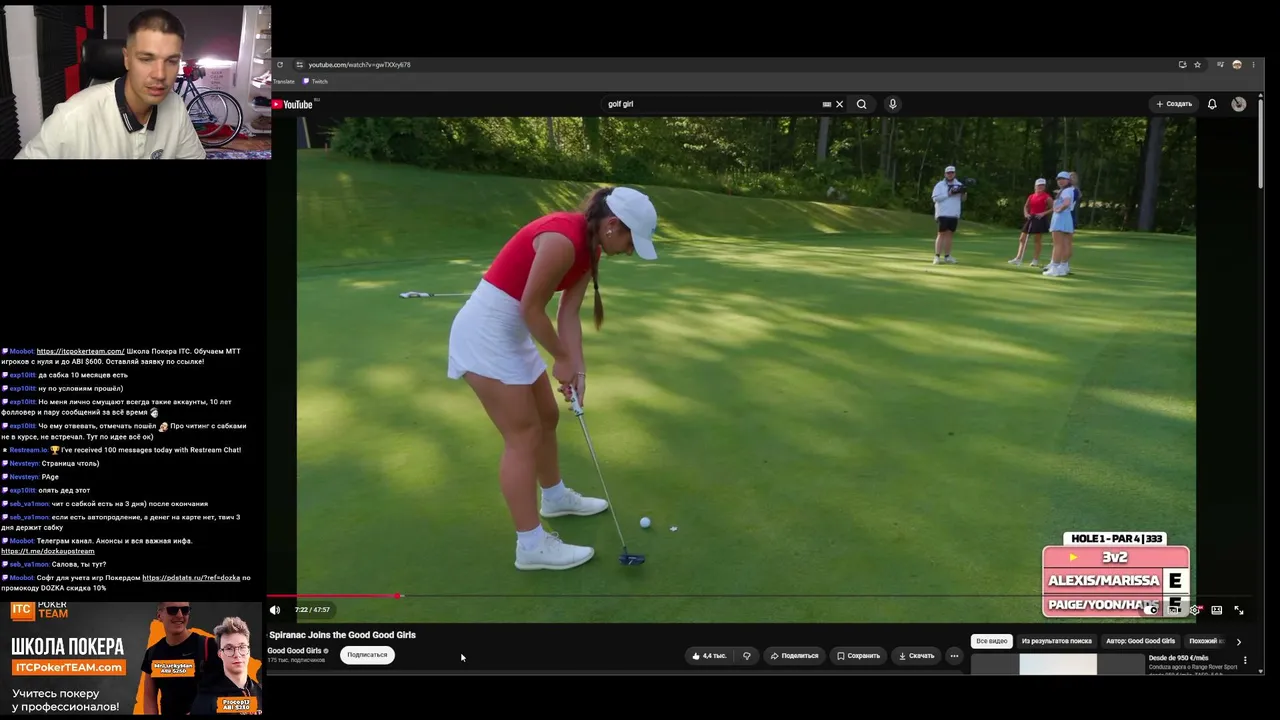Select the "Из результатов поиска" chip
Screen dimensions: 1280x720
(x=1056, y=641)
